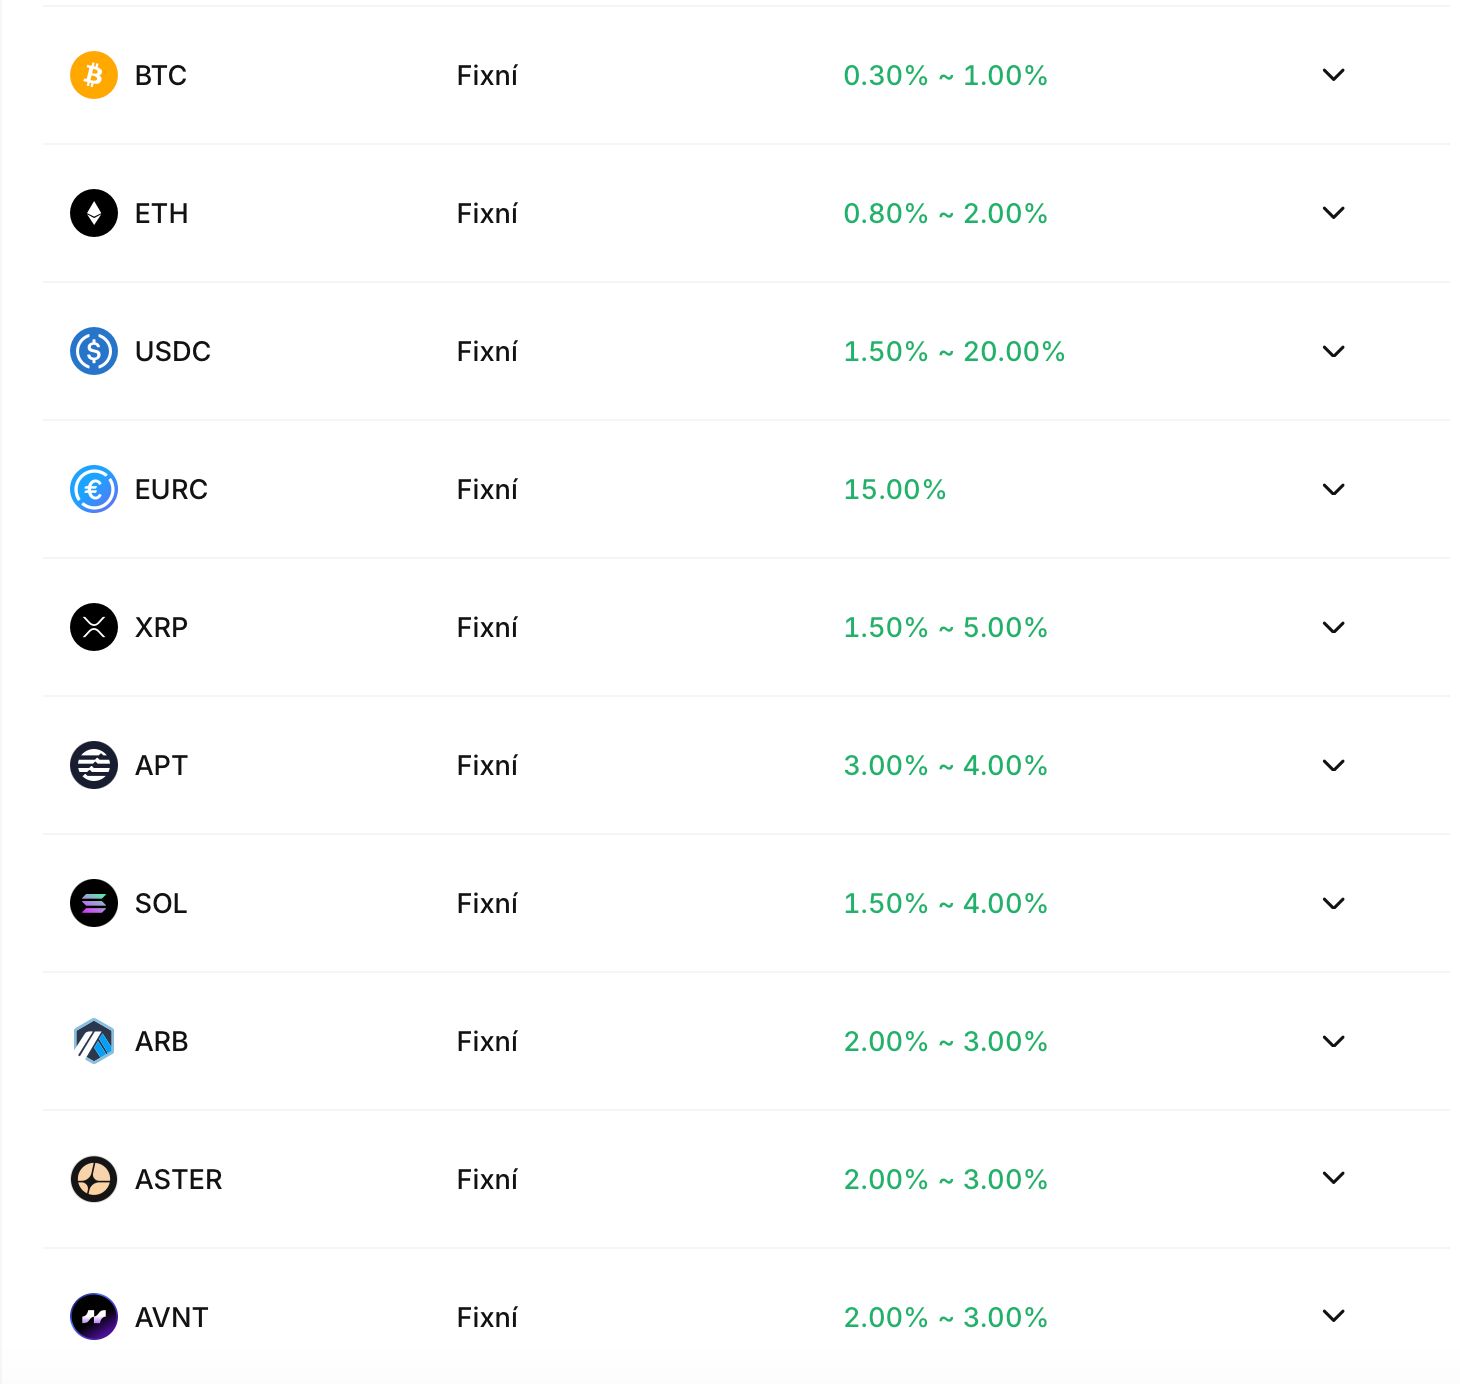The height and width of the screenshot is (1384, 1460).
Task: Expand the USDC row details
Action: tap(1332, 351)
